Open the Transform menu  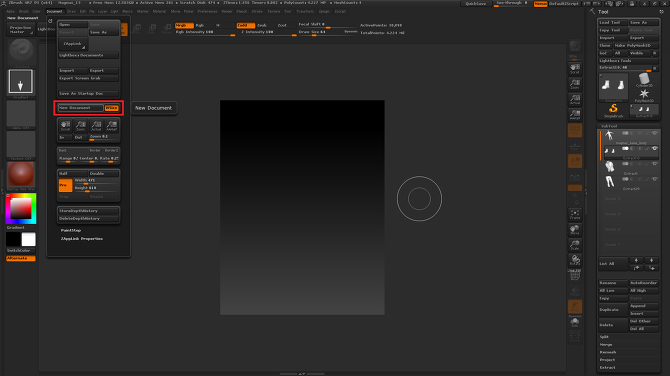point(305,12)
